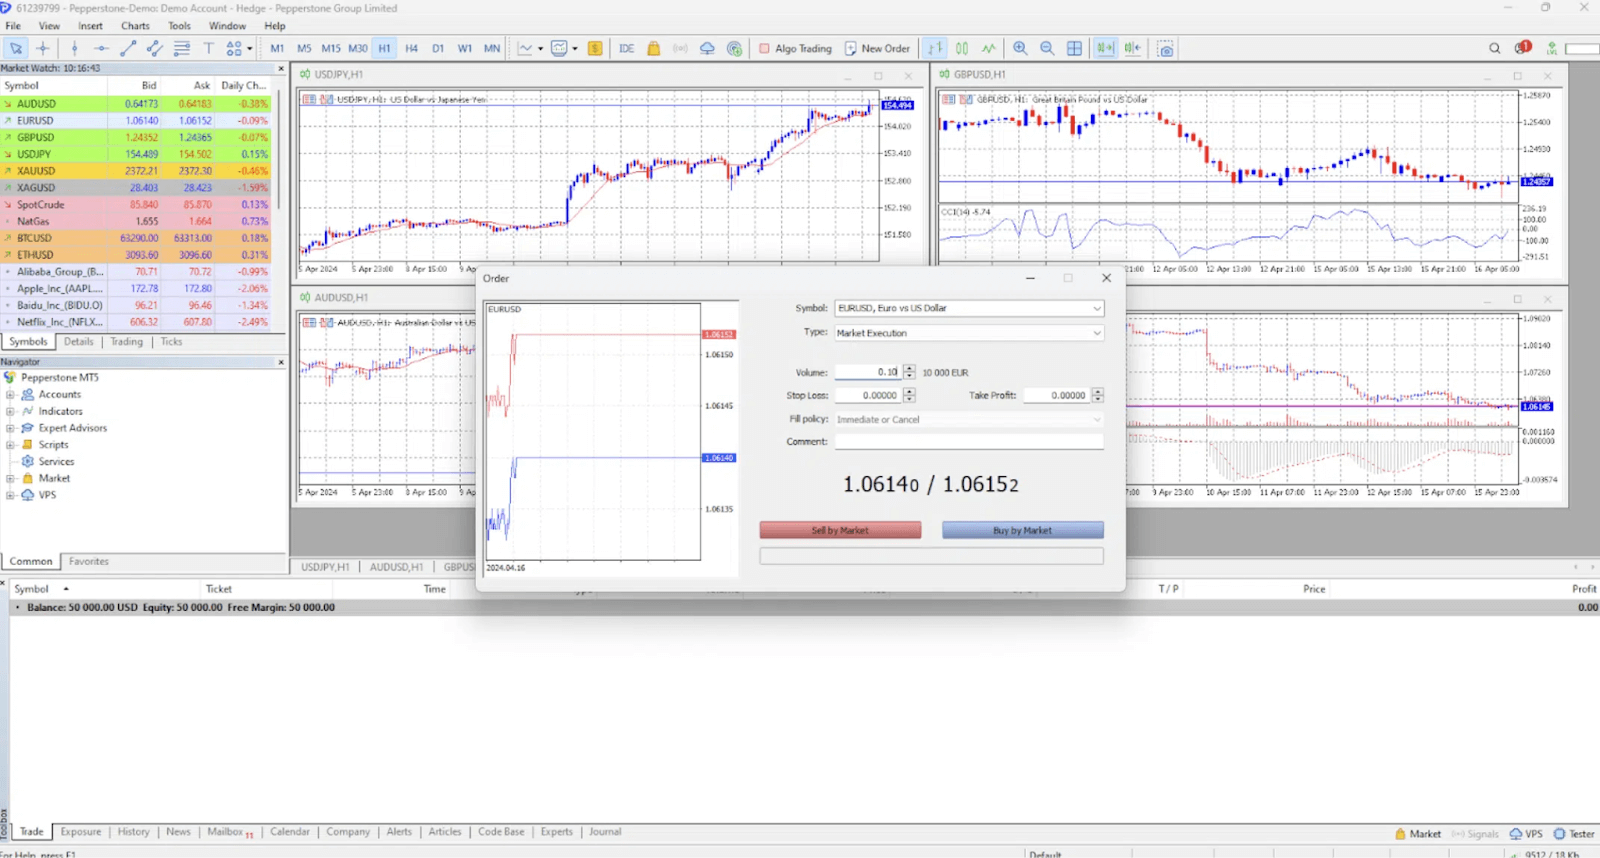Open the Favorites tab in Navigator
This screenshot has height=858, width=1600.
89,562
